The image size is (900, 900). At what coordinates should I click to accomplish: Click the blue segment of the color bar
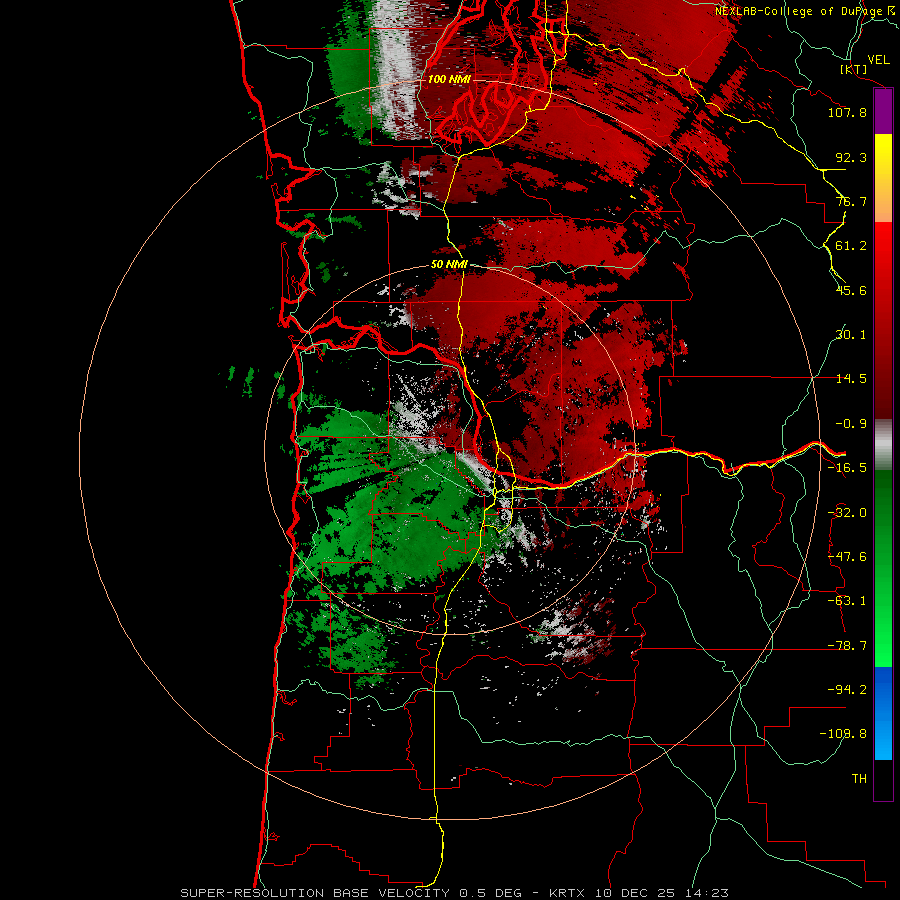[x=883, y=713]
